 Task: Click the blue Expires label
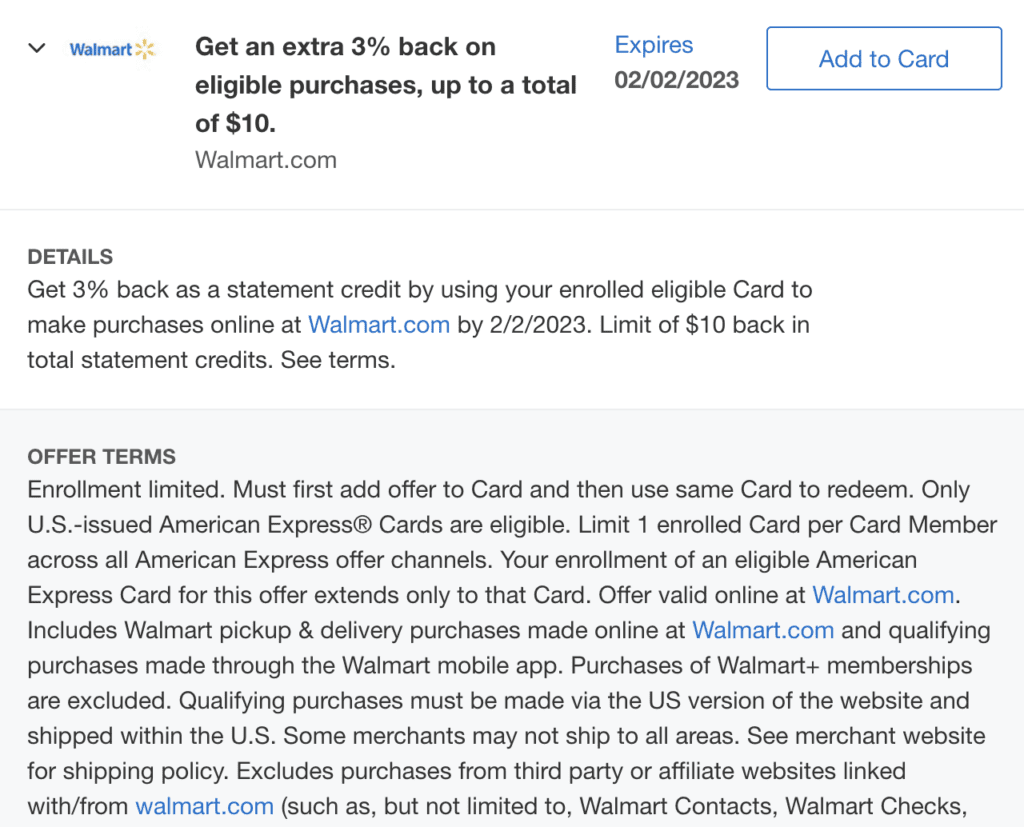[654, 44]
